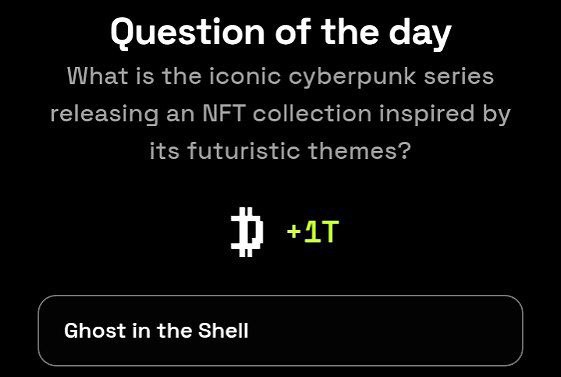Viewport: 561px width, 377px height.
Task: Click the word 'releasing' in the question
Action: pos(104,115)
